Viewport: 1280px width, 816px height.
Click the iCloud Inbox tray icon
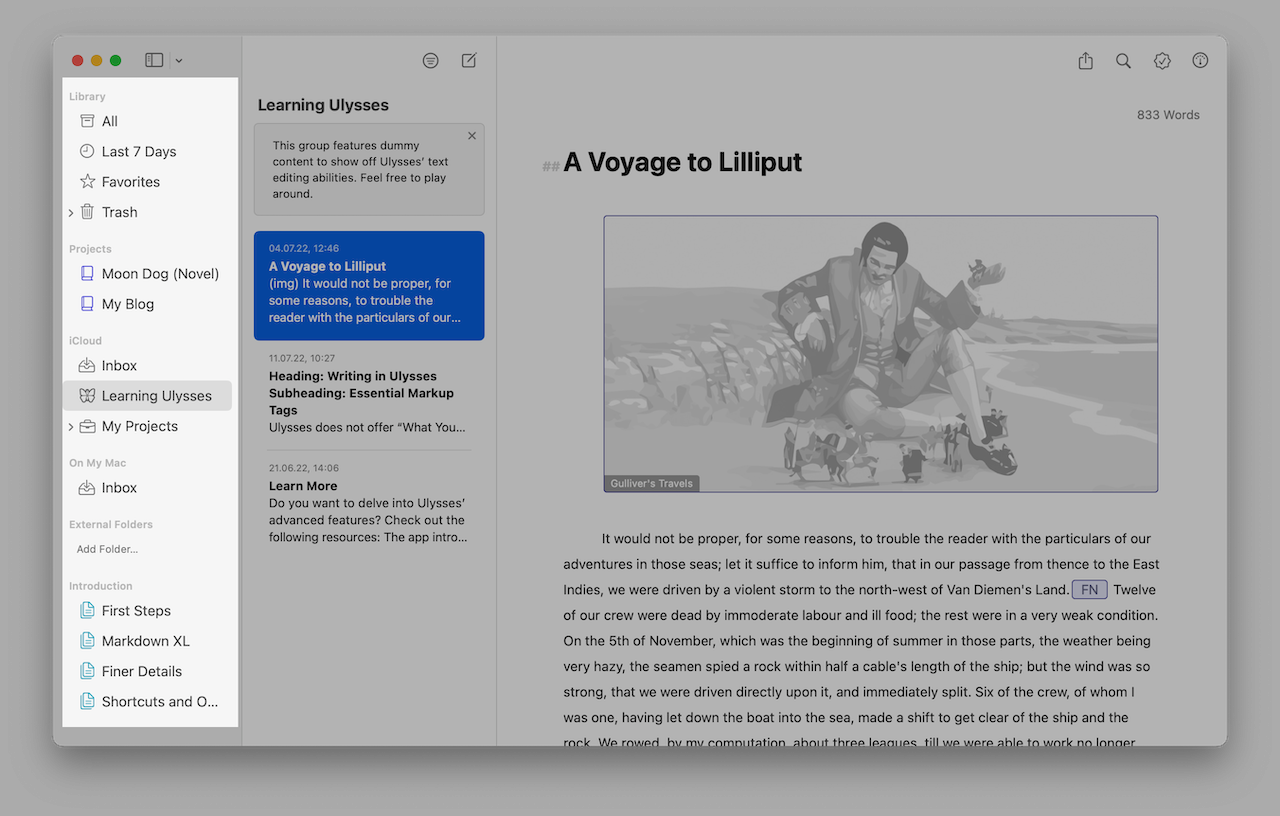[87, 366]
